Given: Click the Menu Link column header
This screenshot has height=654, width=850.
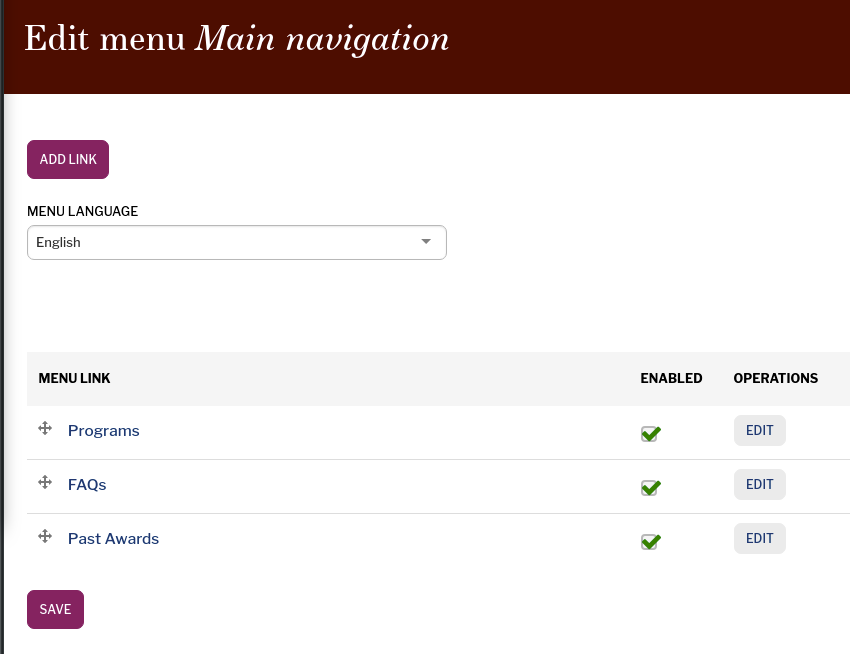Looking at the screenshot, I should tap(74, 378).
